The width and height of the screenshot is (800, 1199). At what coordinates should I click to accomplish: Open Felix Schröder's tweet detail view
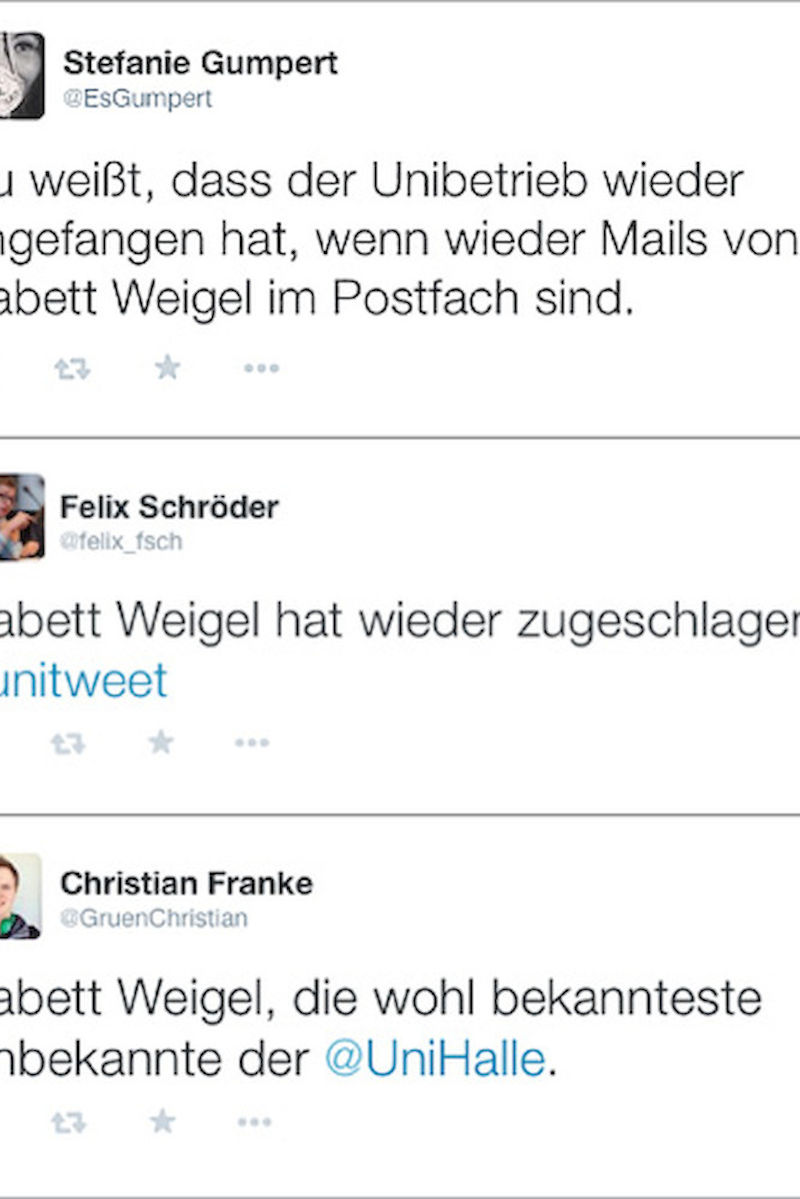400,620
